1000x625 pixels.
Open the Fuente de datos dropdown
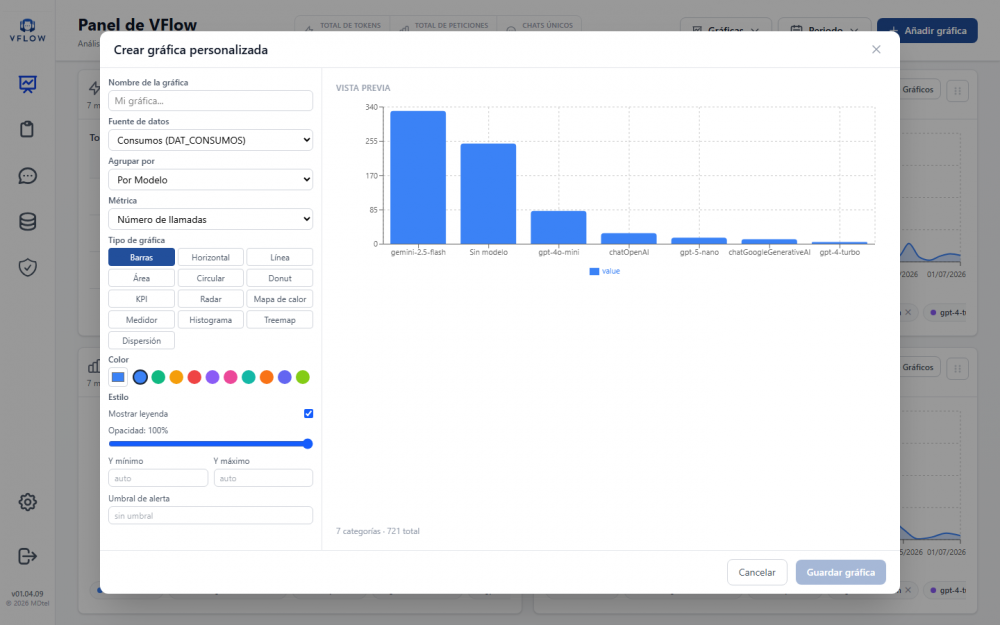coord(210,140)
